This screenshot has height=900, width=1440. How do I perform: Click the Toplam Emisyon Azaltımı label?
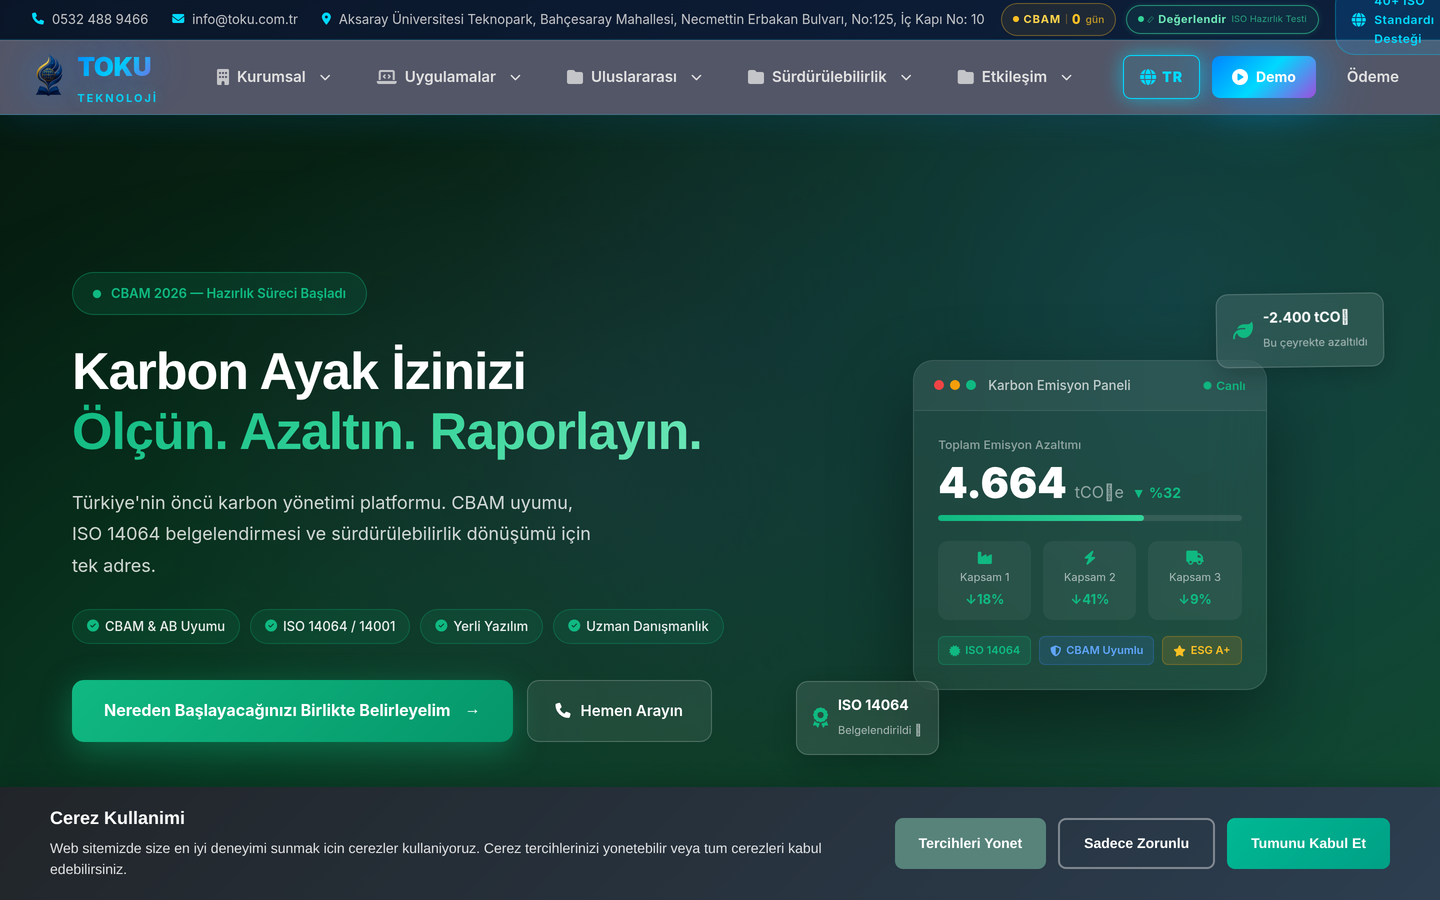pos(1009,445)
